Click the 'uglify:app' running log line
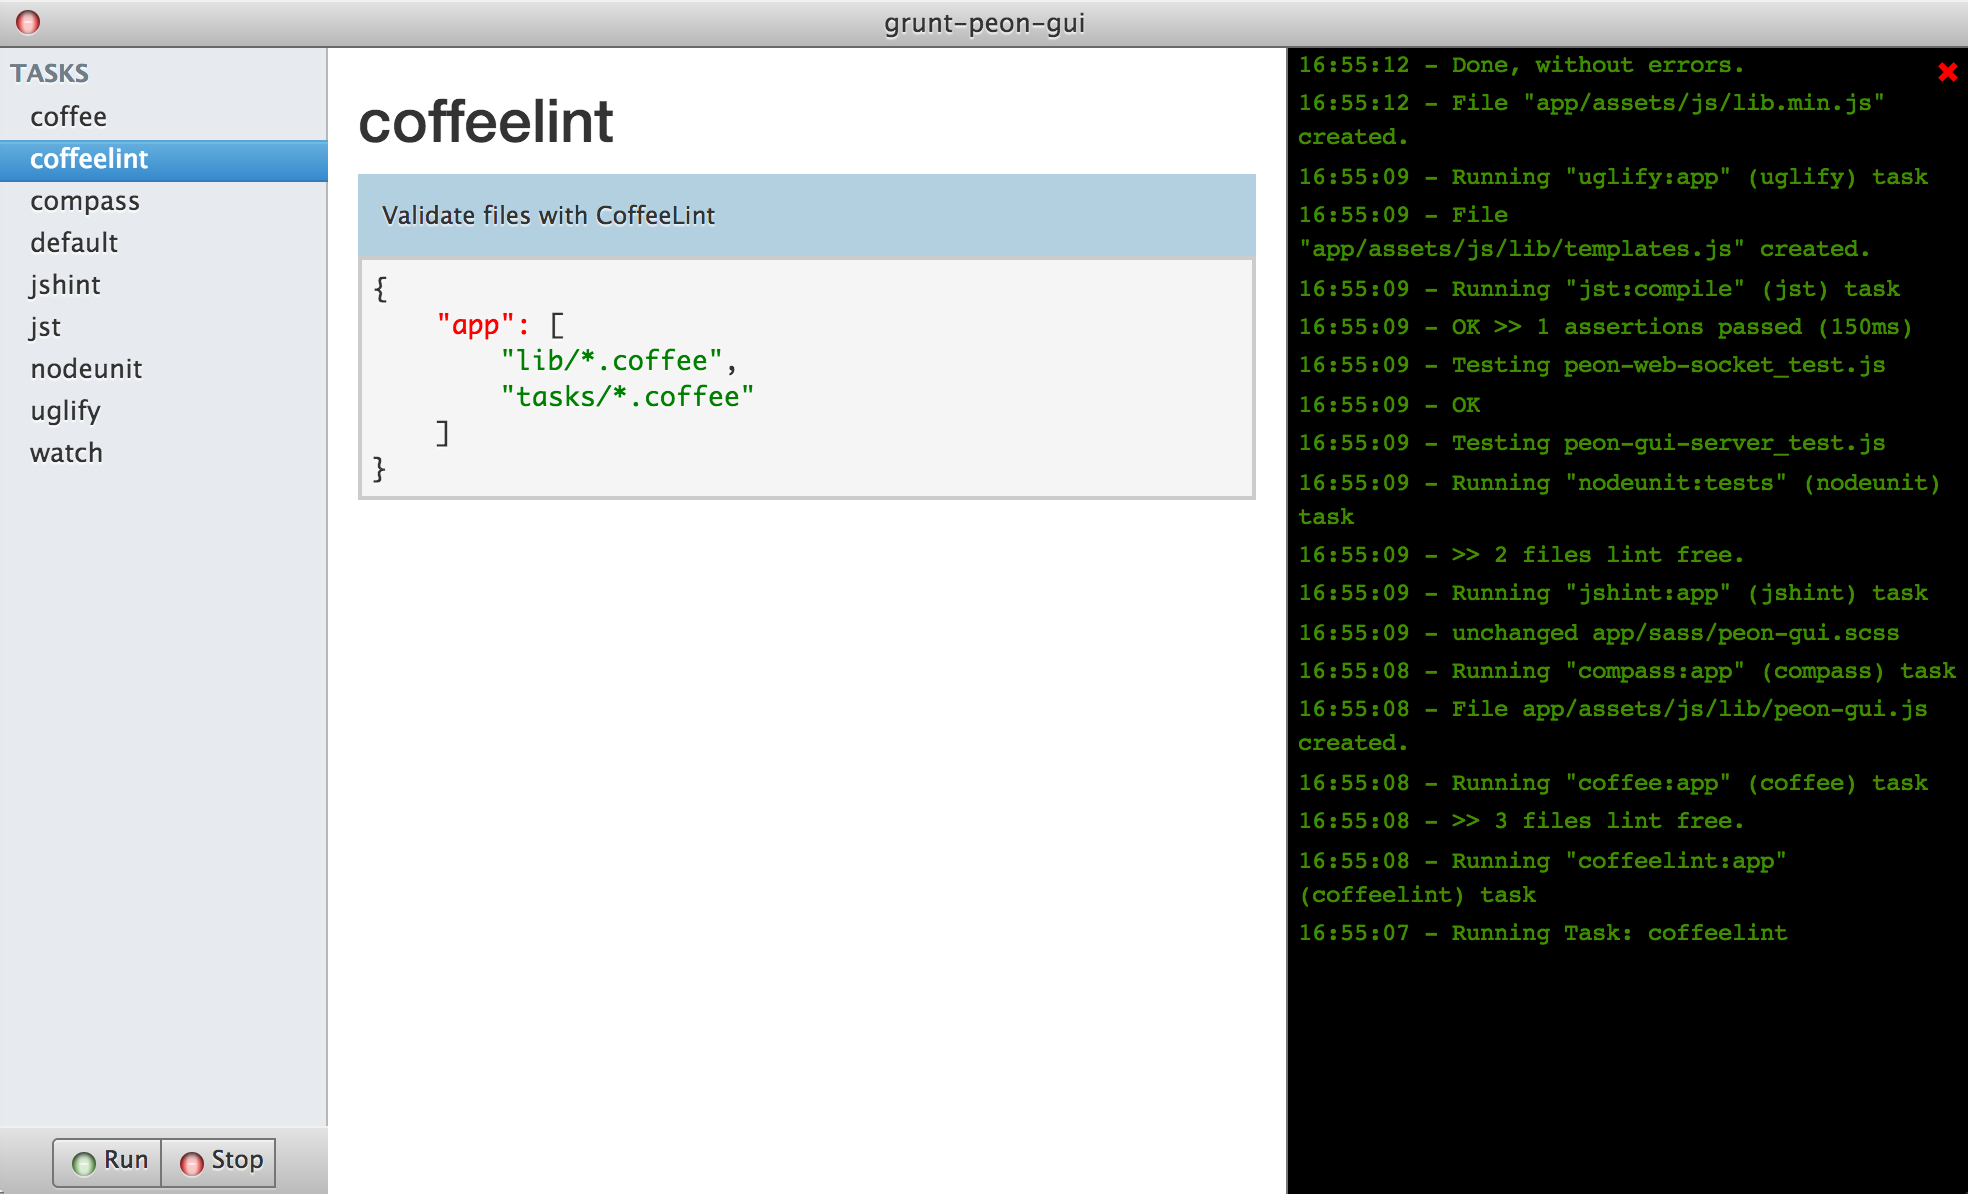The image size is (1968, 1194). pos(1613,177)
